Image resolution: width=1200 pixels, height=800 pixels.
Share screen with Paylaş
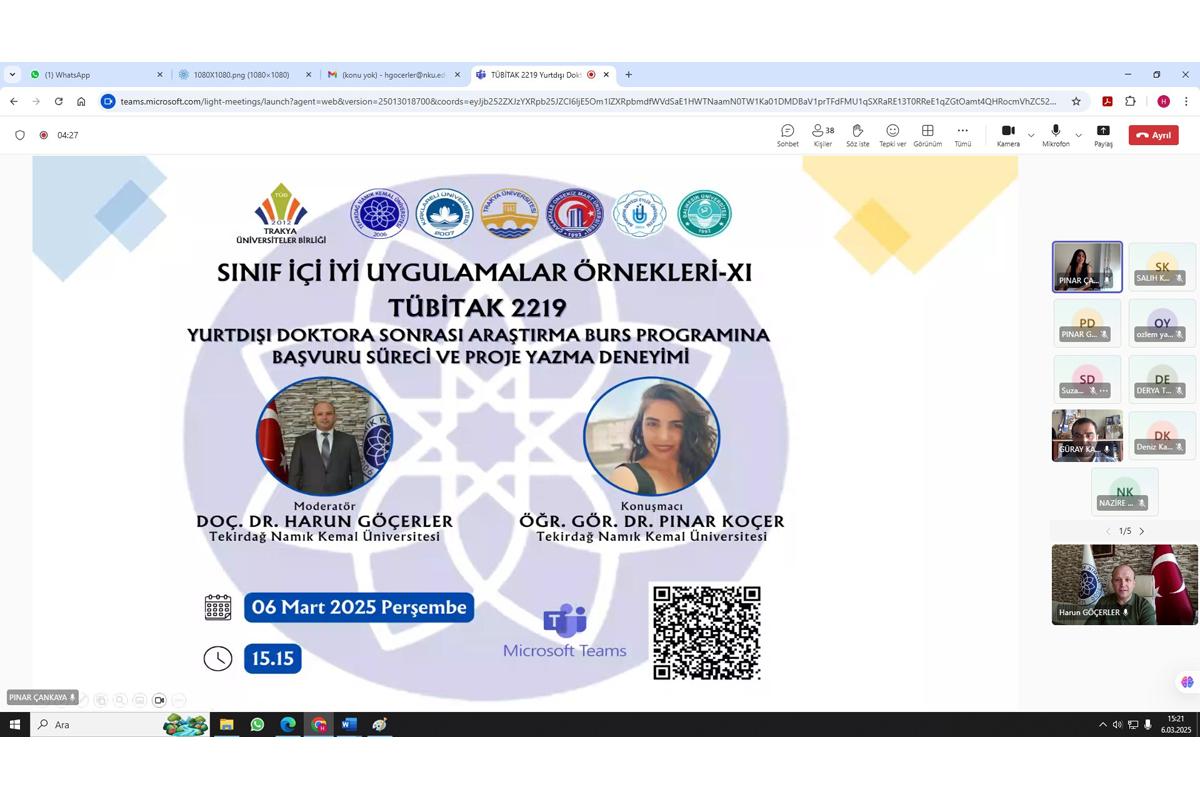tap(1103, 136)
